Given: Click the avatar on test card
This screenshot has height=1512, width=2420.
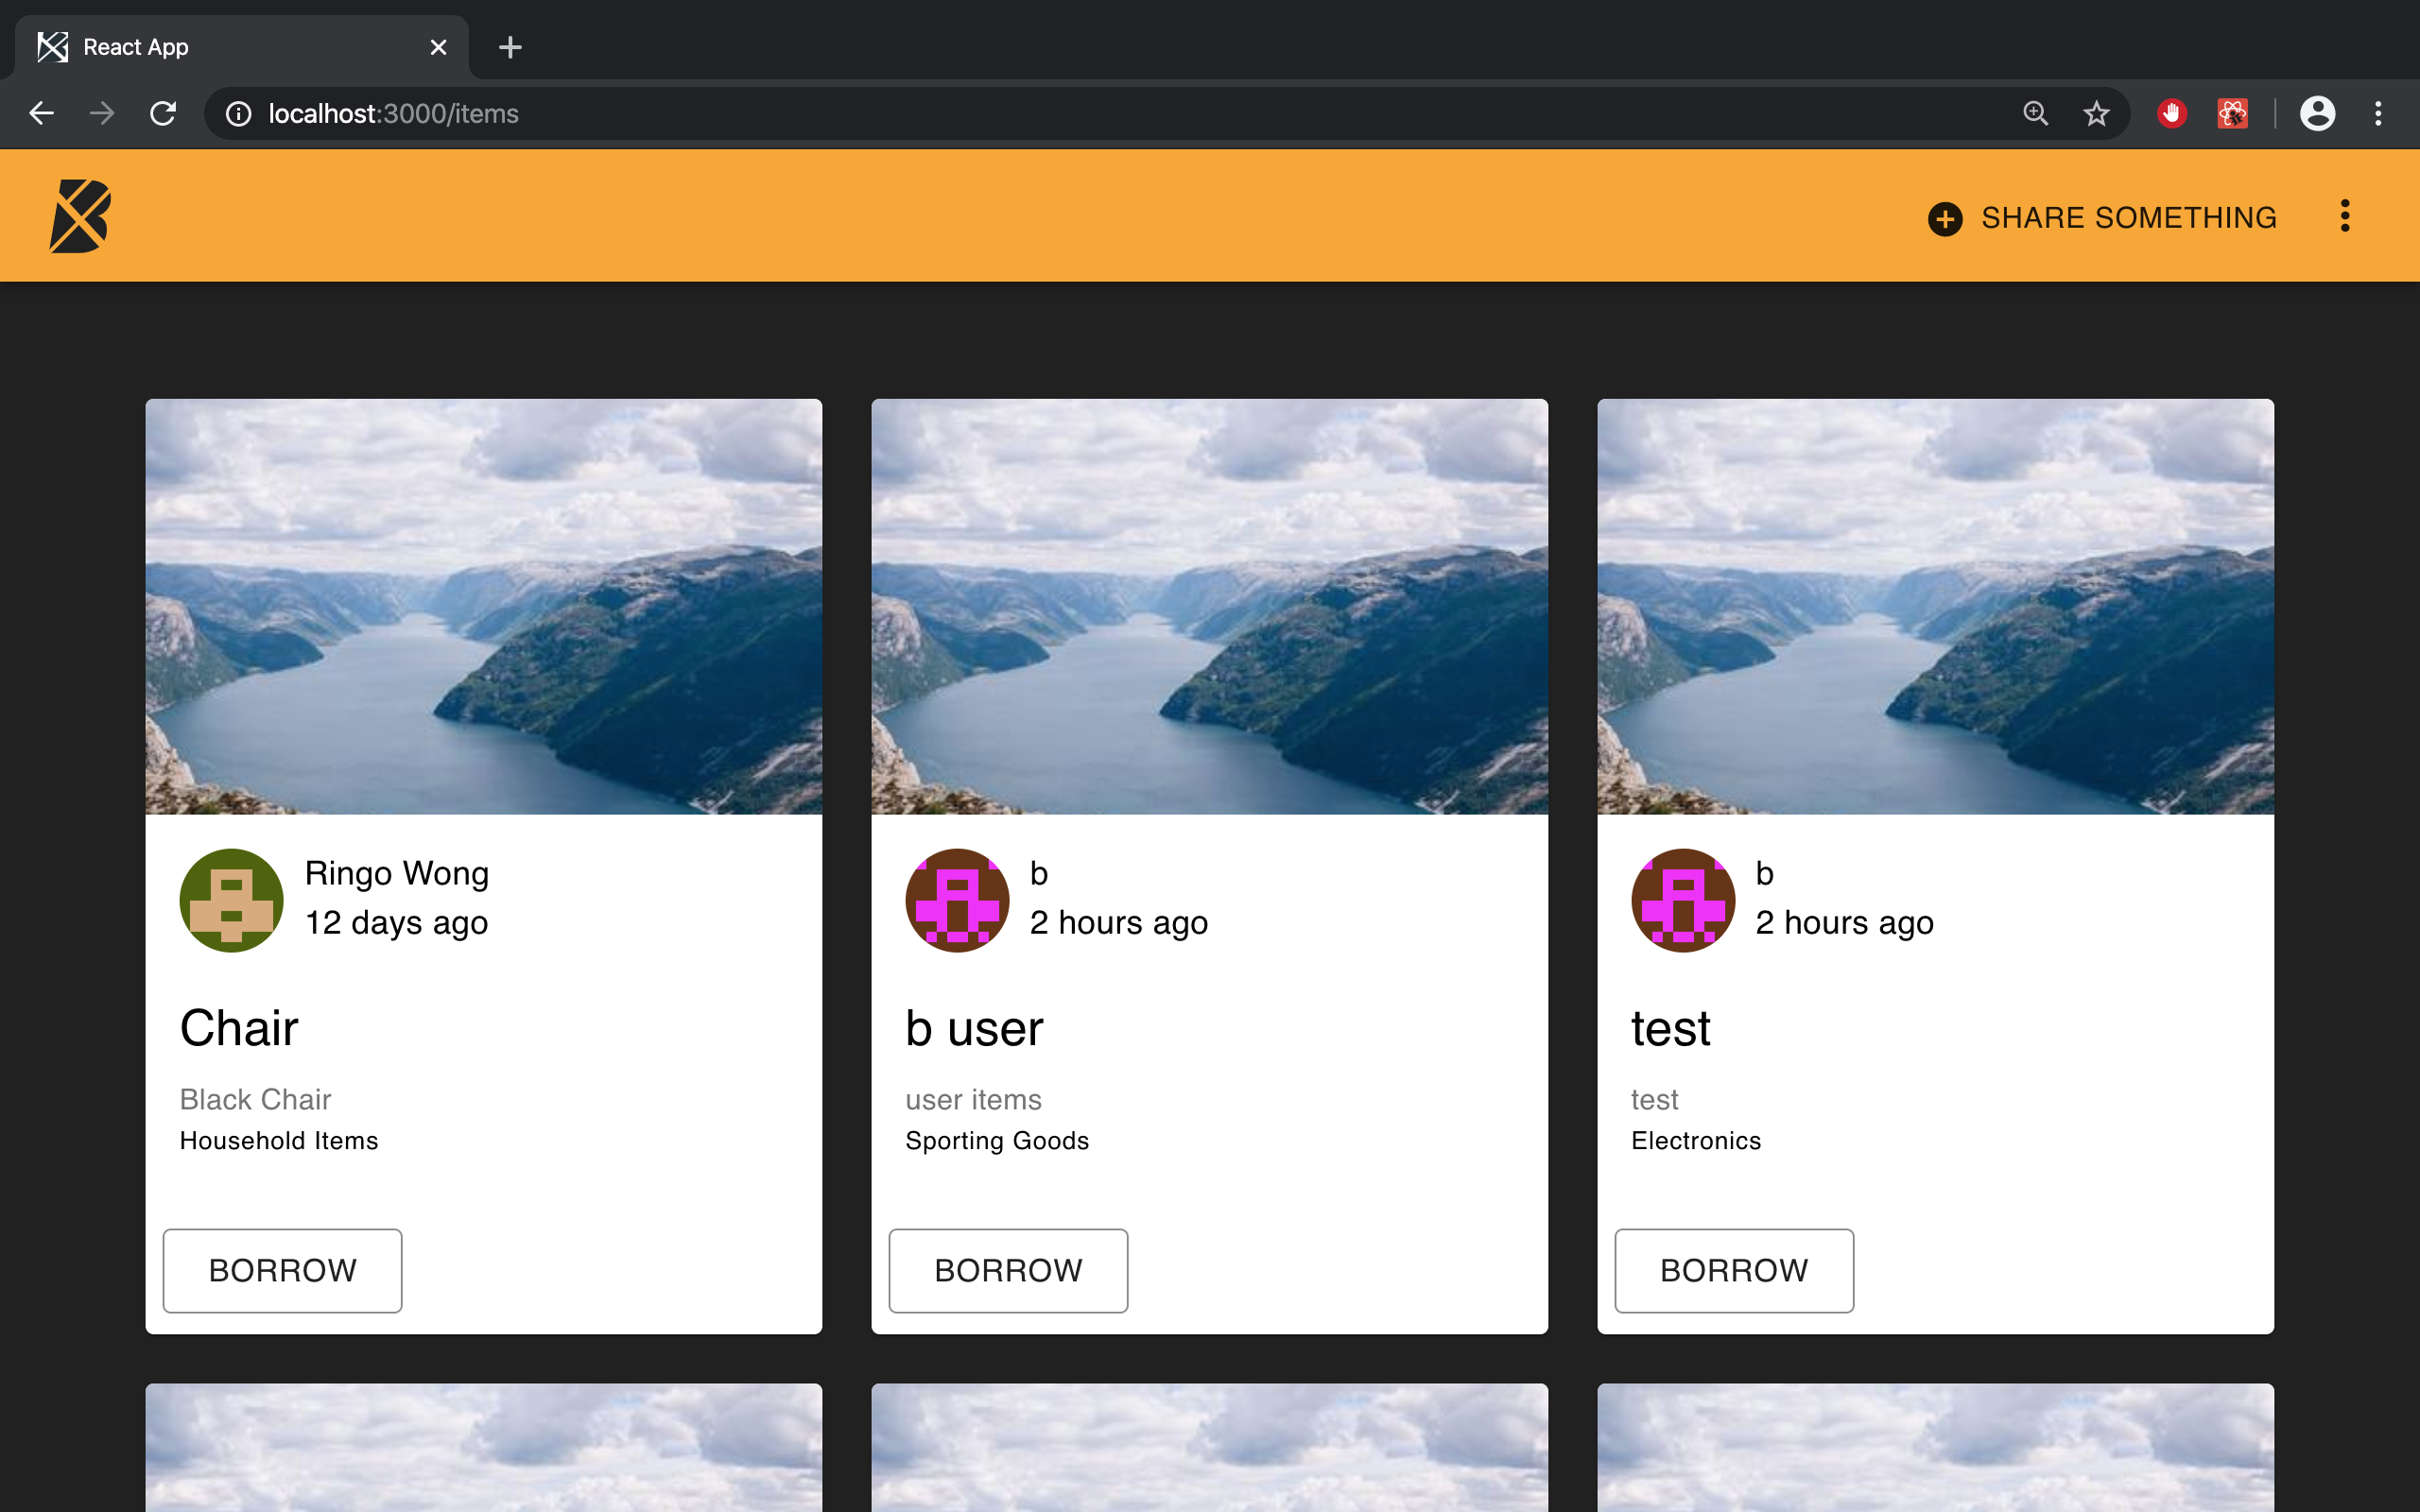Looking at the screenshot, I should (x=1683, y=900).
